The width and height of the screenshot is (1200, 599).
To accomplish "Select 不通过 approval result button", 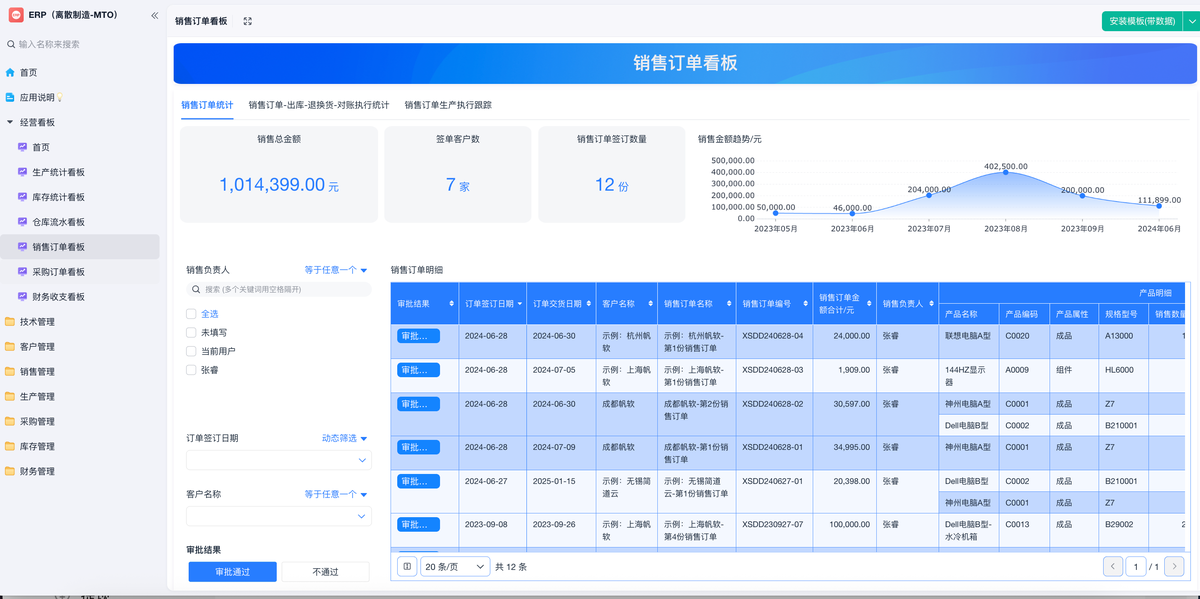I will point(325,572).
